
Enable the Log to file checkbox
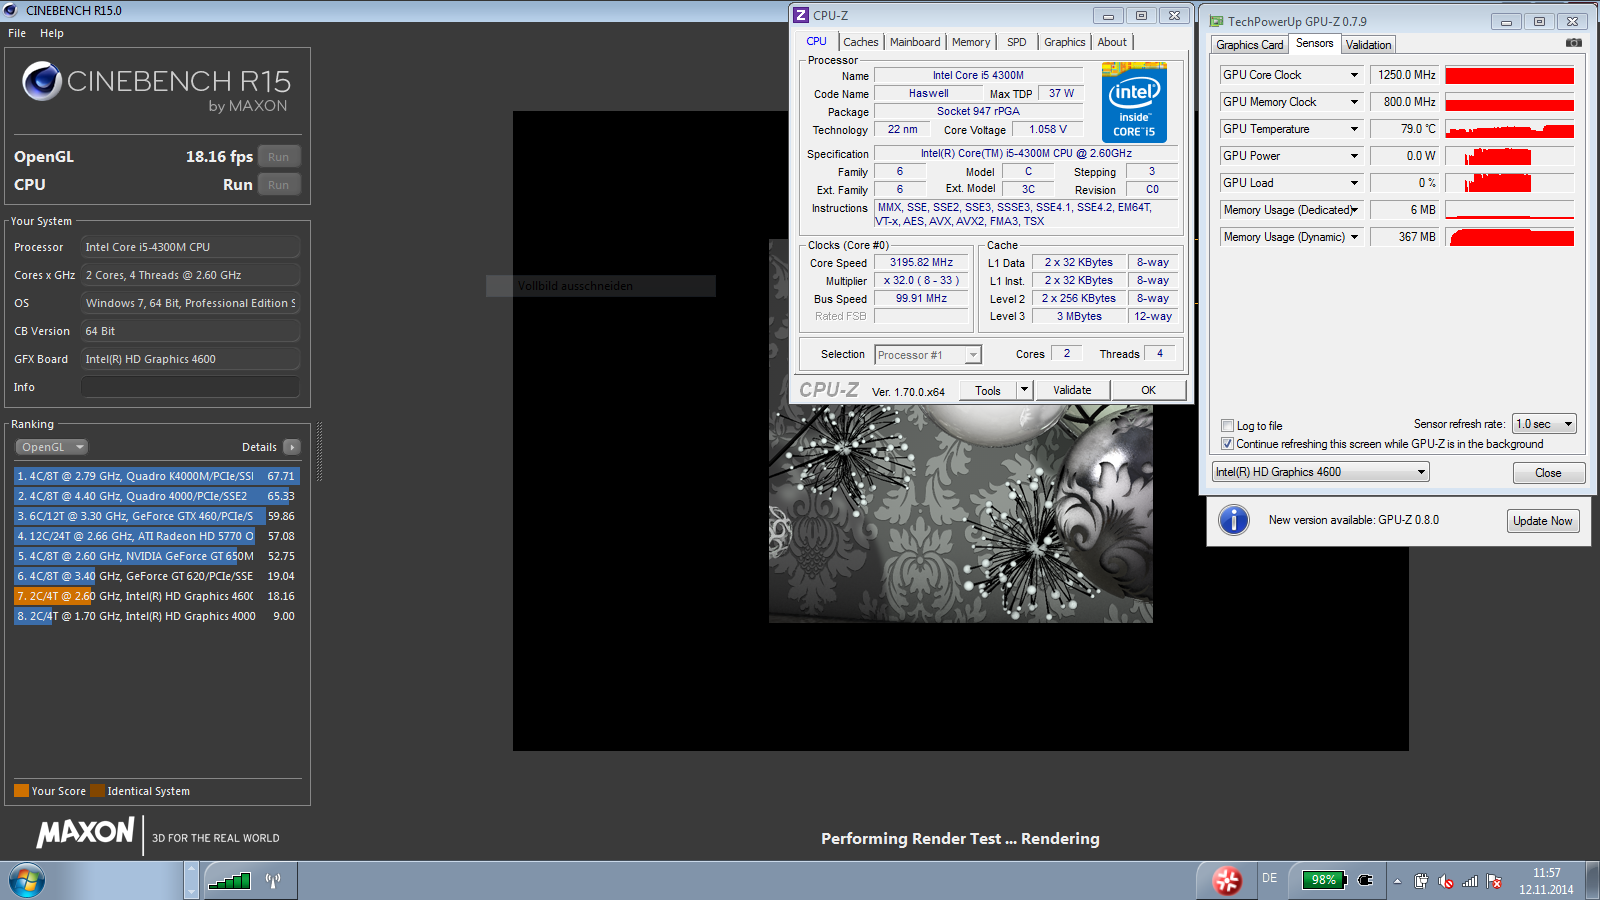(x=1228, y=426)
